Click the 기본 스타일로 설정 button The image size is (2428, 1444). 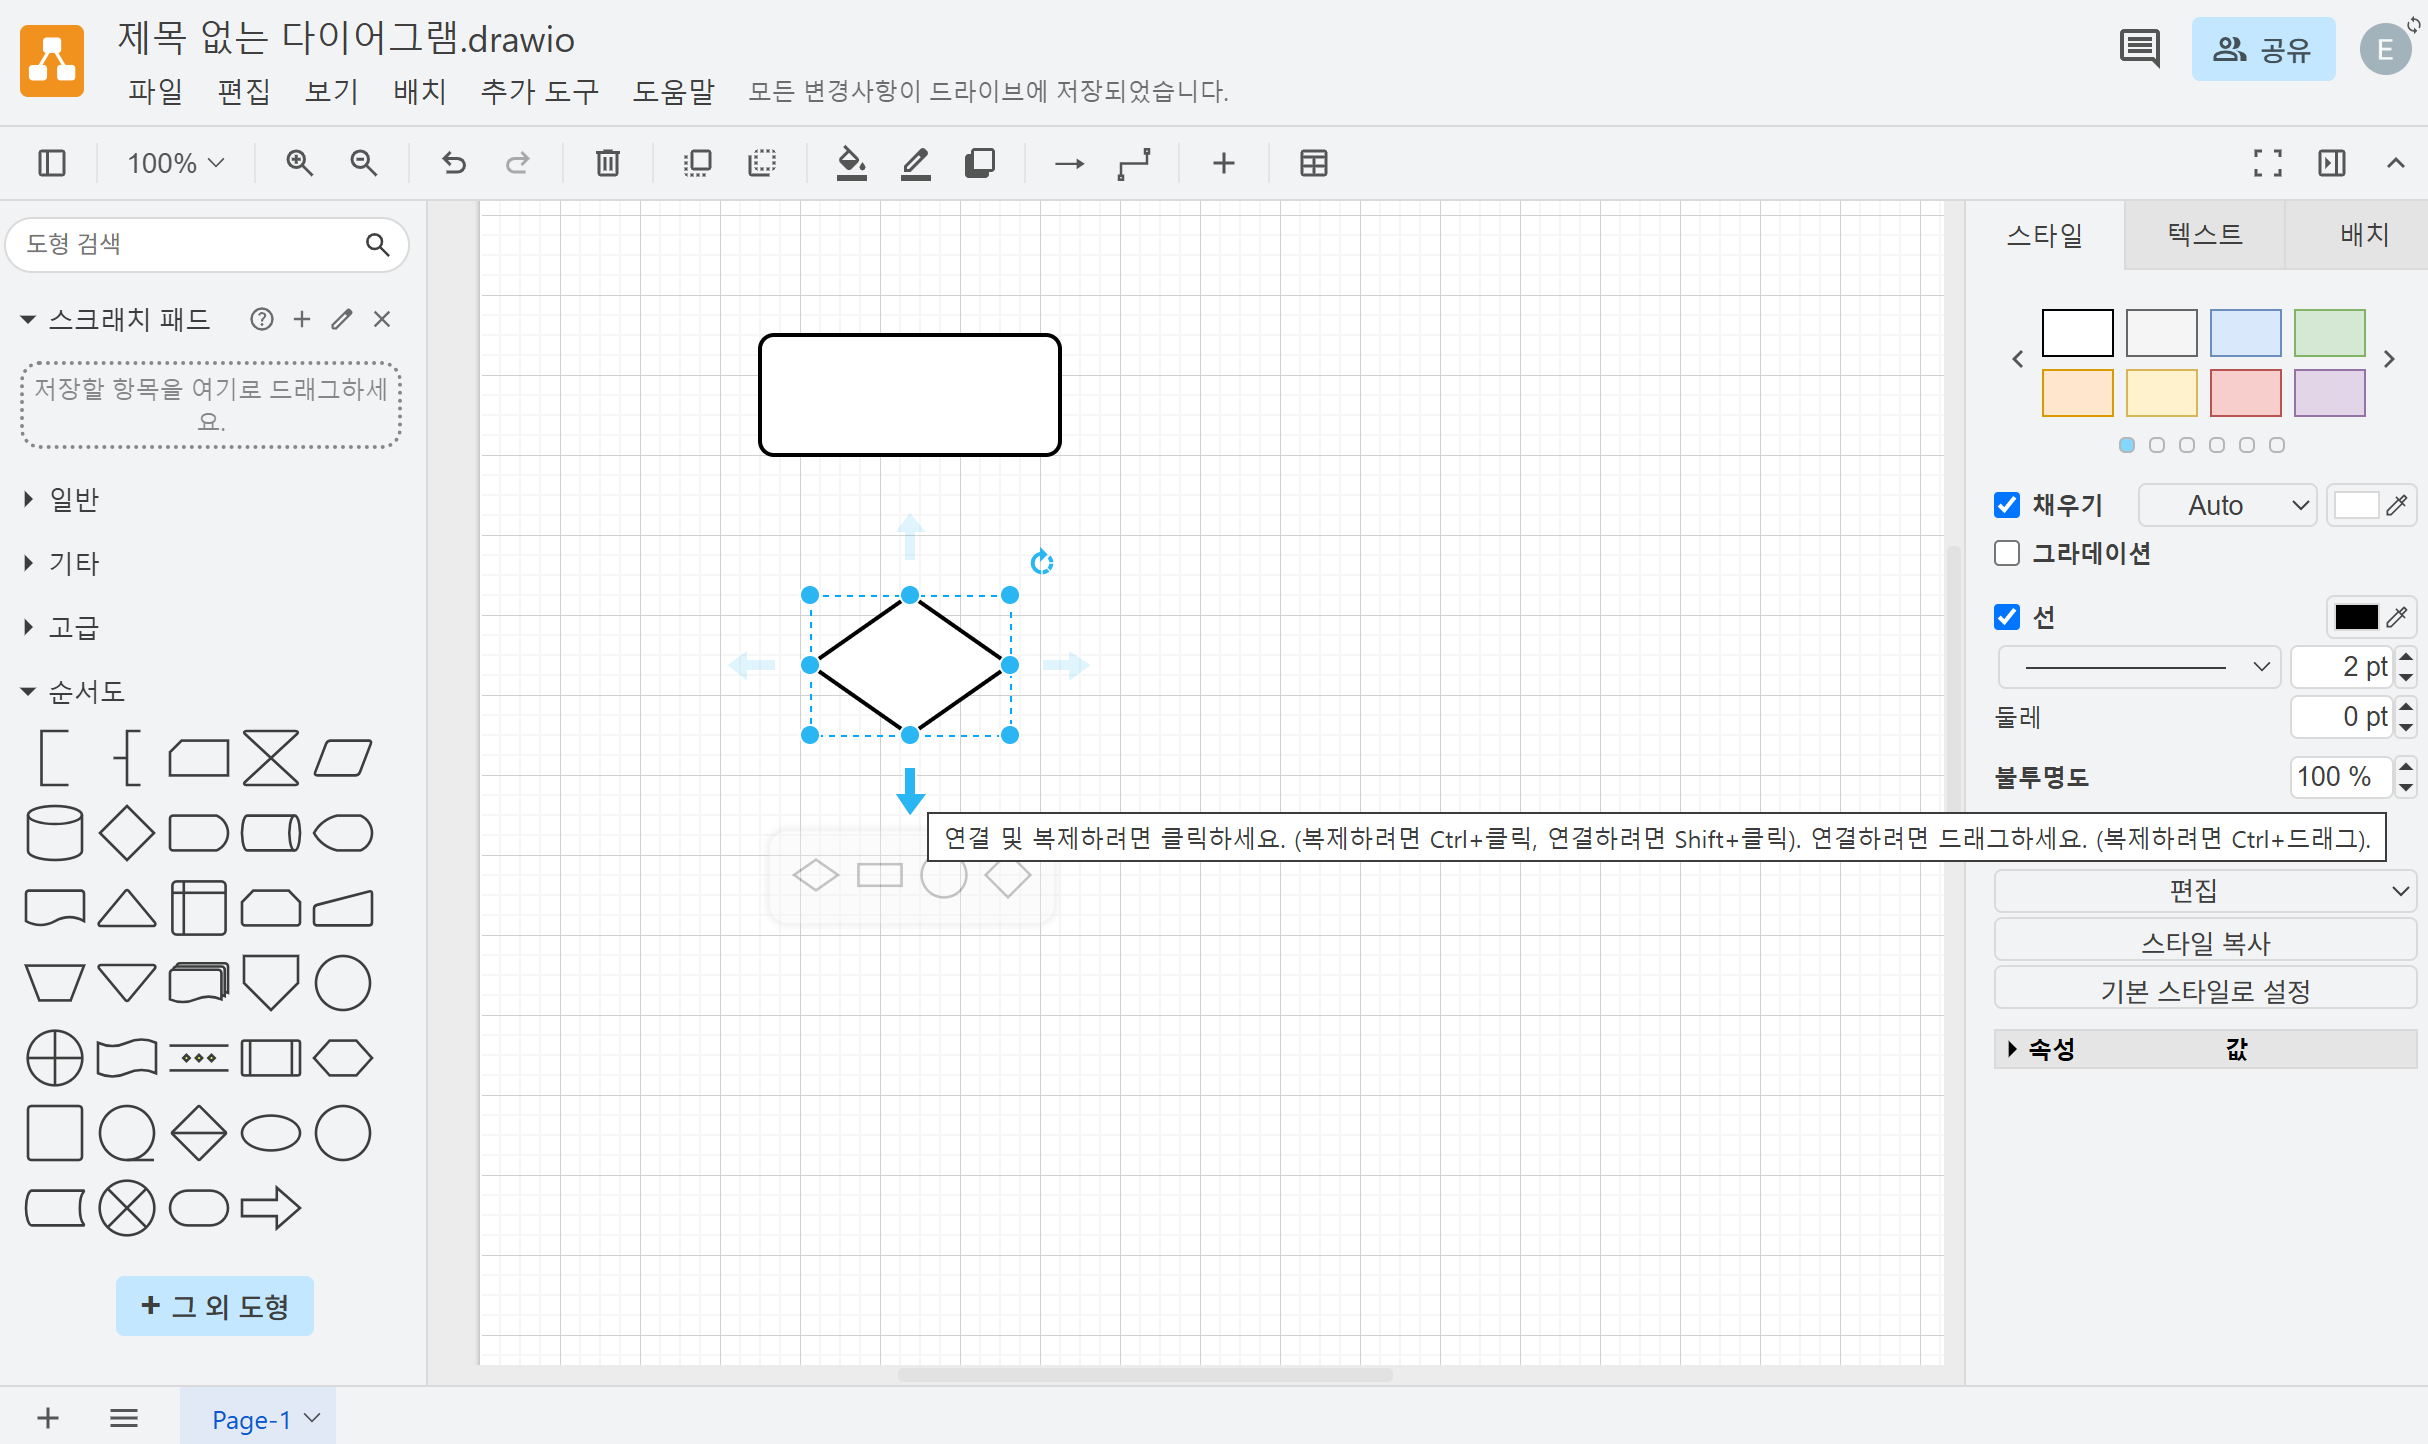pos(2205,990)
